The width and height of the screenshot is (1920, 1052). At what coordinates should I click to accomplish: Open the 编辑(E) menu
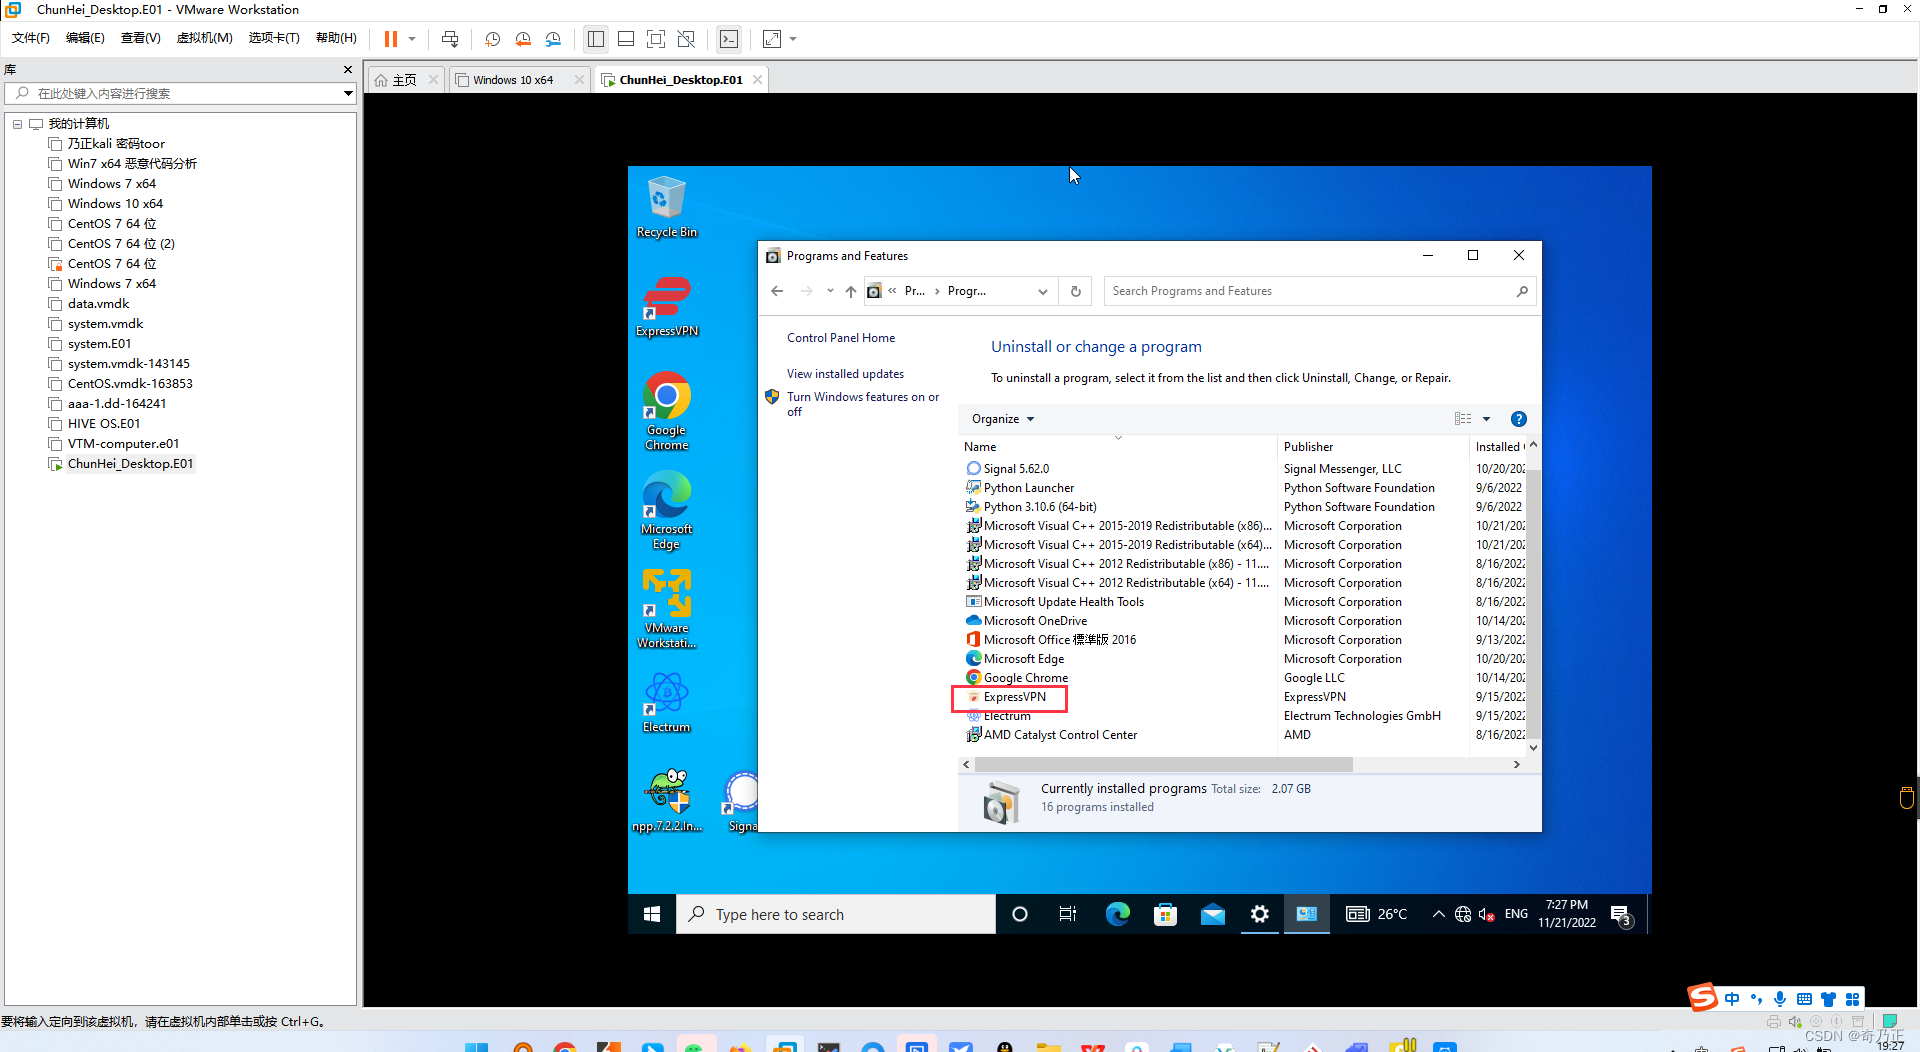pos(85,38)
